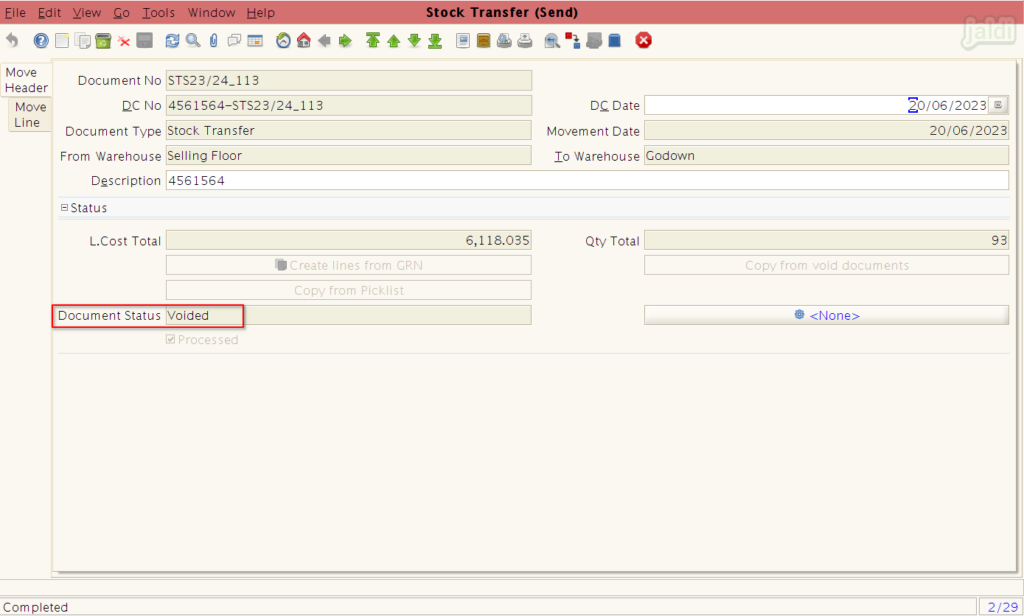
Task: Open the Help question-mark icon
Action: point(41,41)
